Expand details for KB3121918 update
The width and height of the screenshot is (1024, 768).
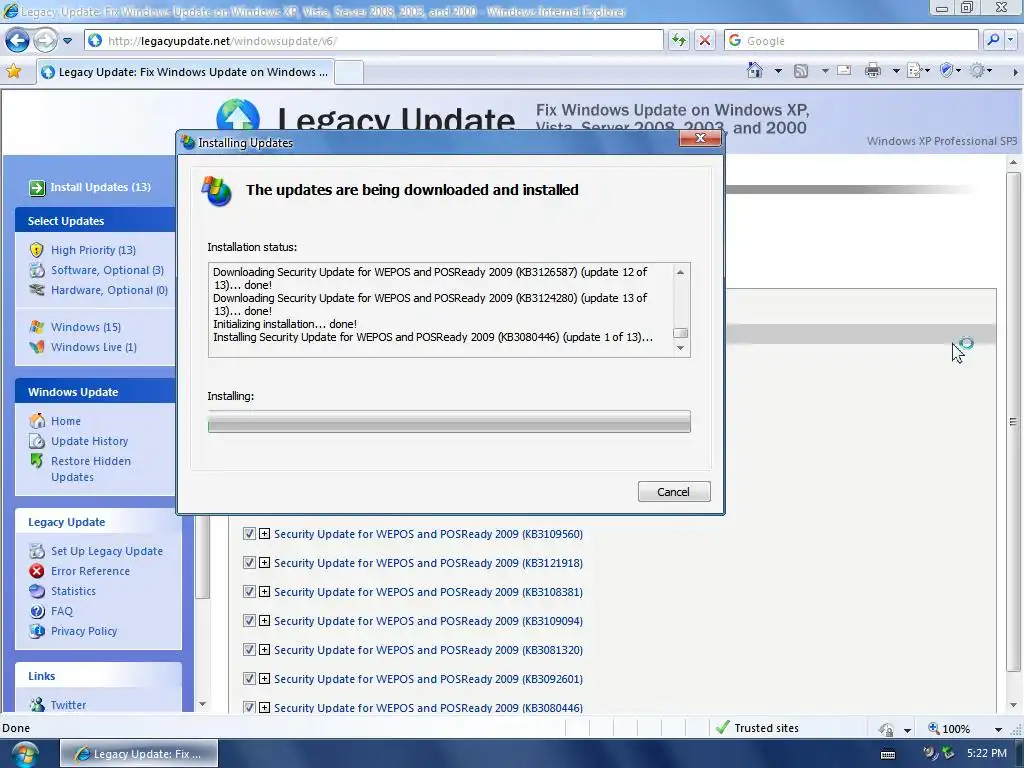pyautogui.click(x=264, y=563)
